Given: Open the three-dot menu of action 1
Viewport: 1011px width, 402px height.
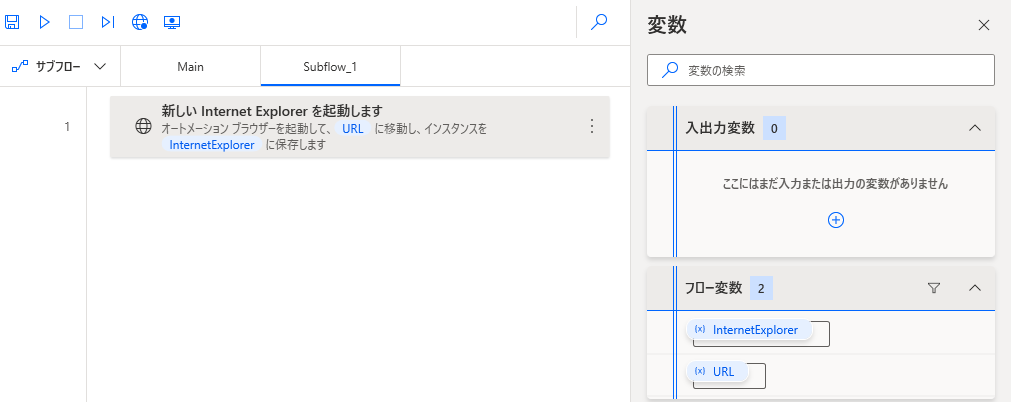Looking at the screenshot, I should coord(592,126).
